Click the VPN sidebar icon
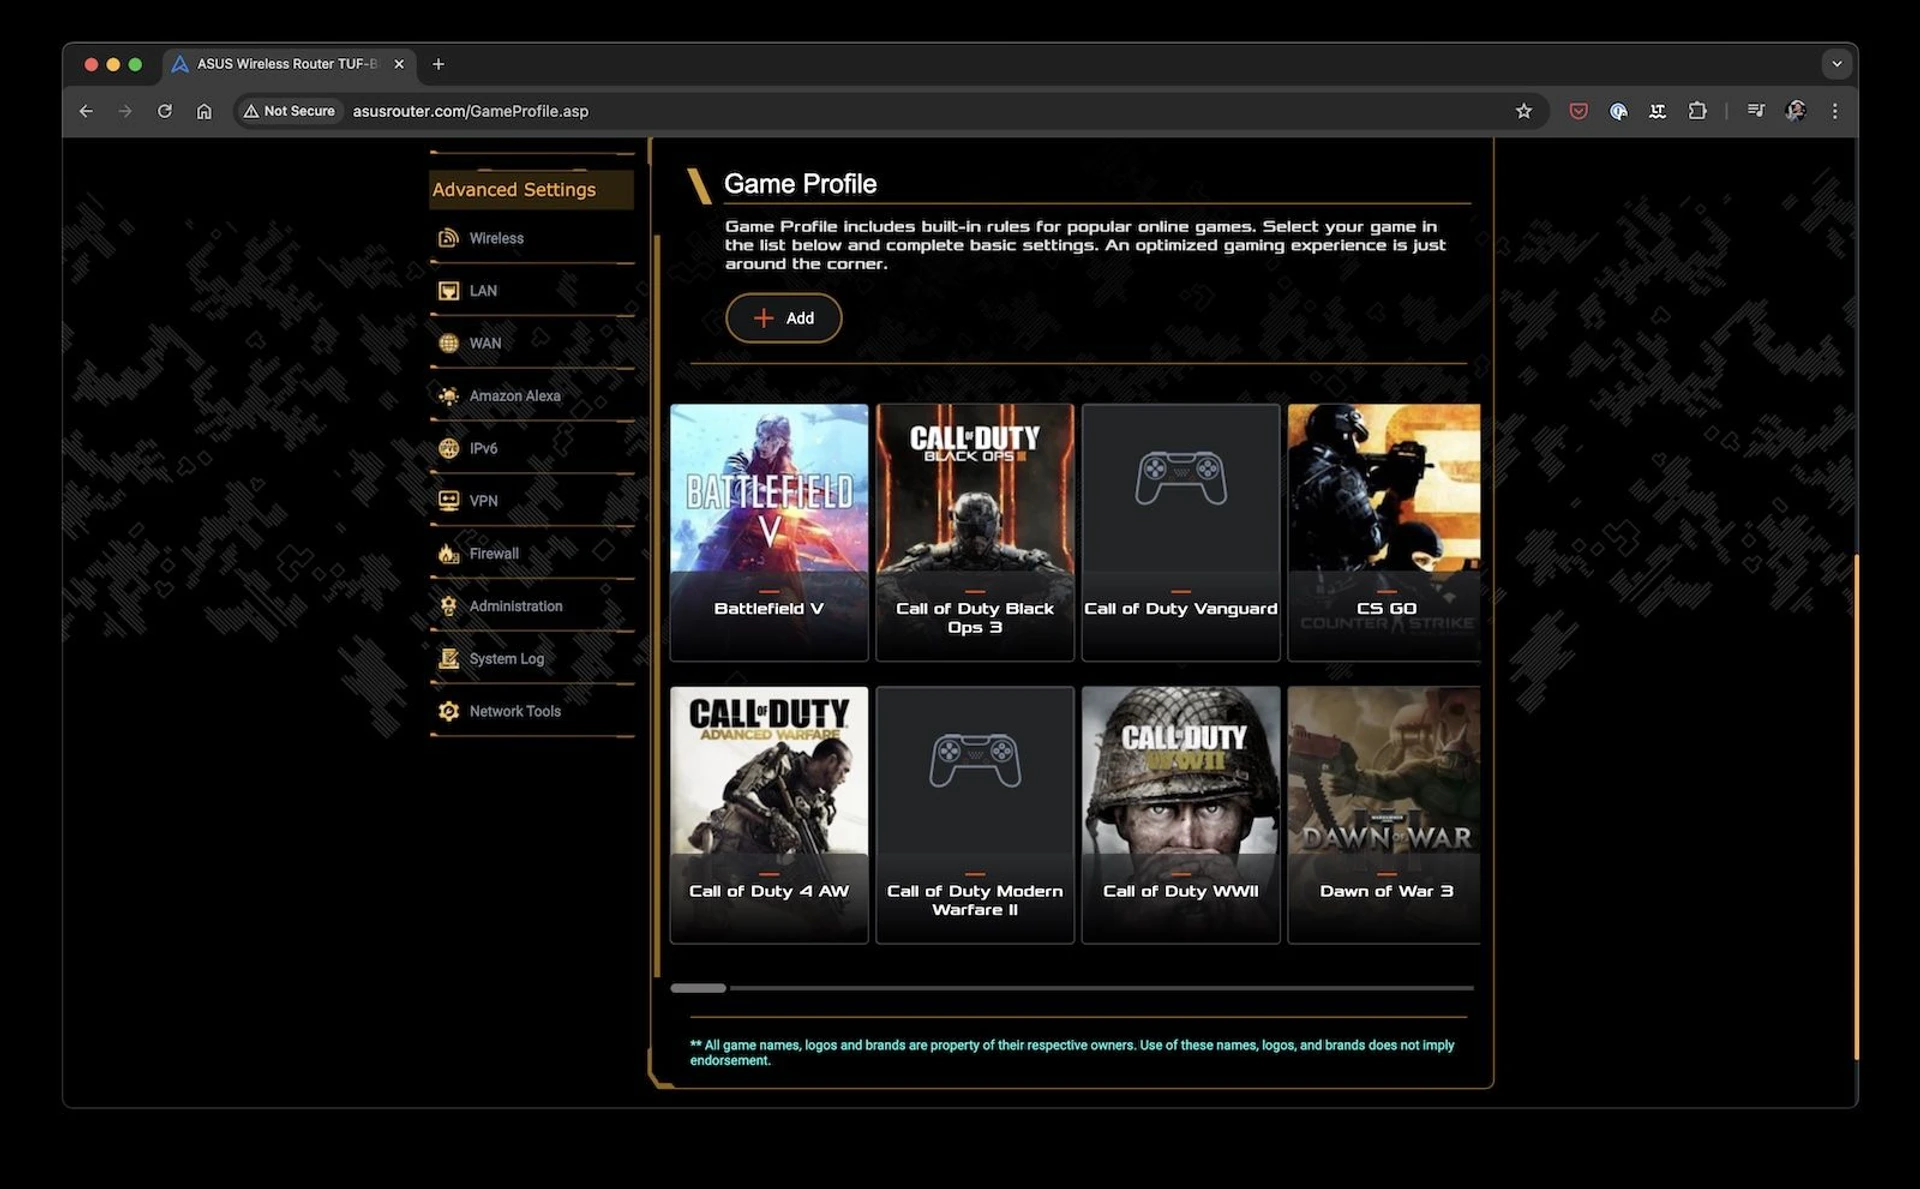 tap(448, 501)
